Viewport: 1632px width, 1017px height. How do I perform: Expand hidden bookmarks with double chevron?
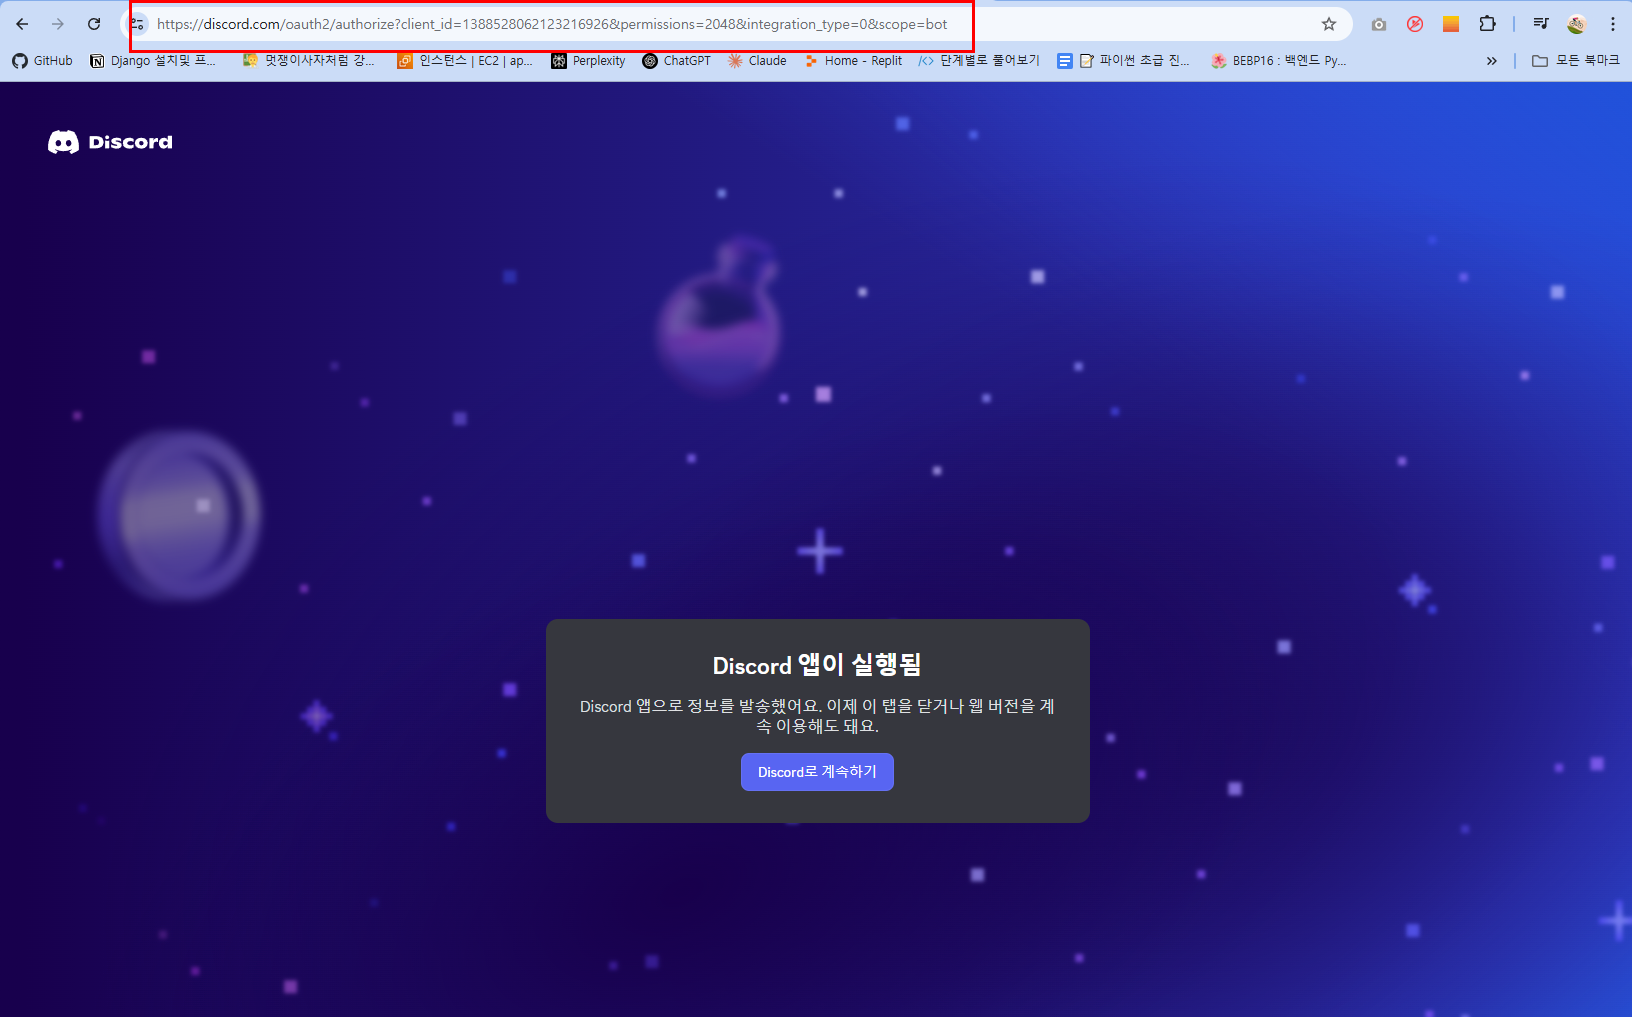pyautogui.click(x=1492, y=61)
